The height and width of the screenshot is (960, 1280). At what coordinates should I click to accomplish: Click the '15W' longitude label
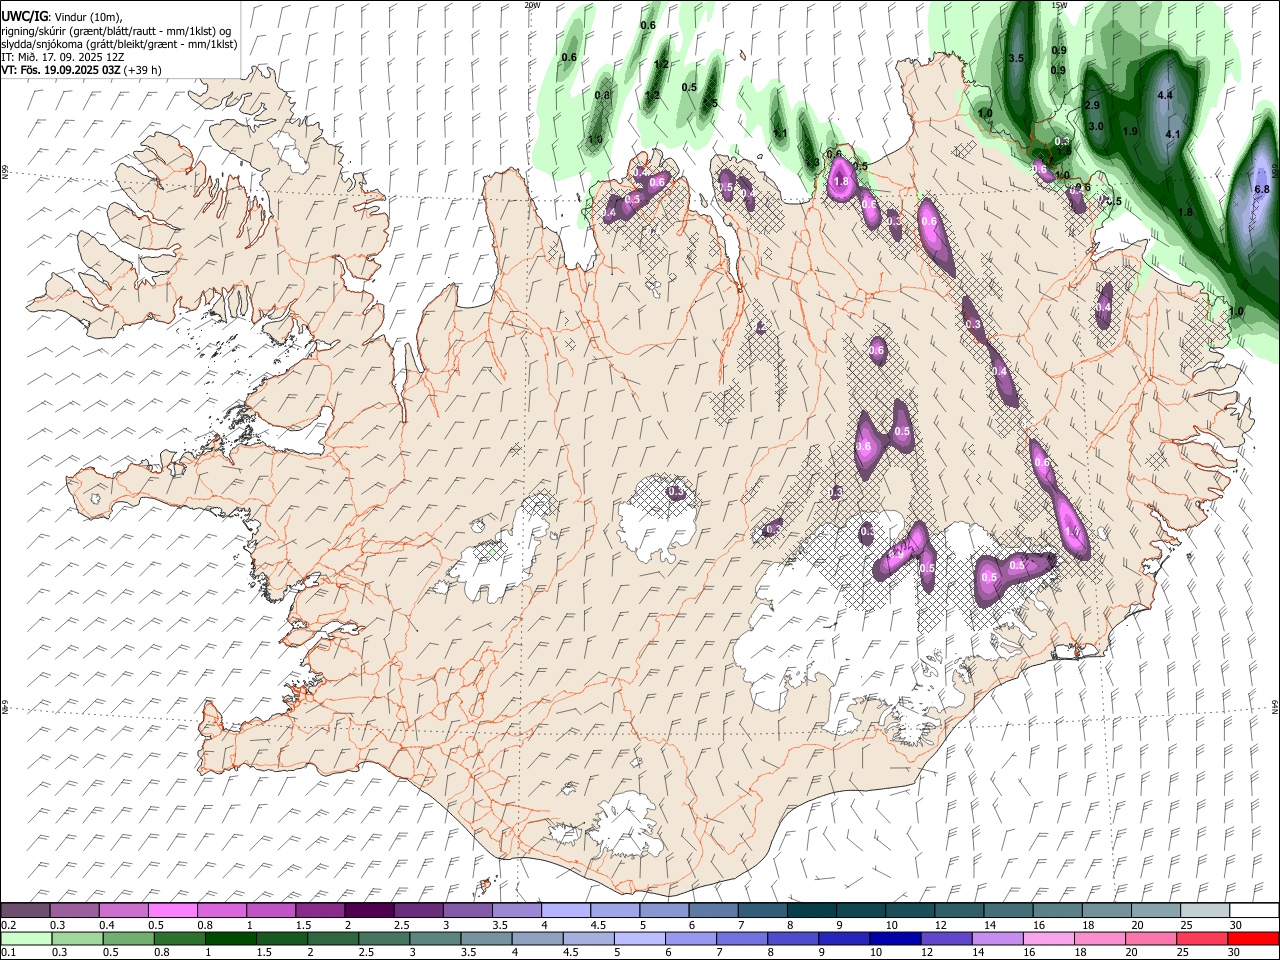(1059, 5)
